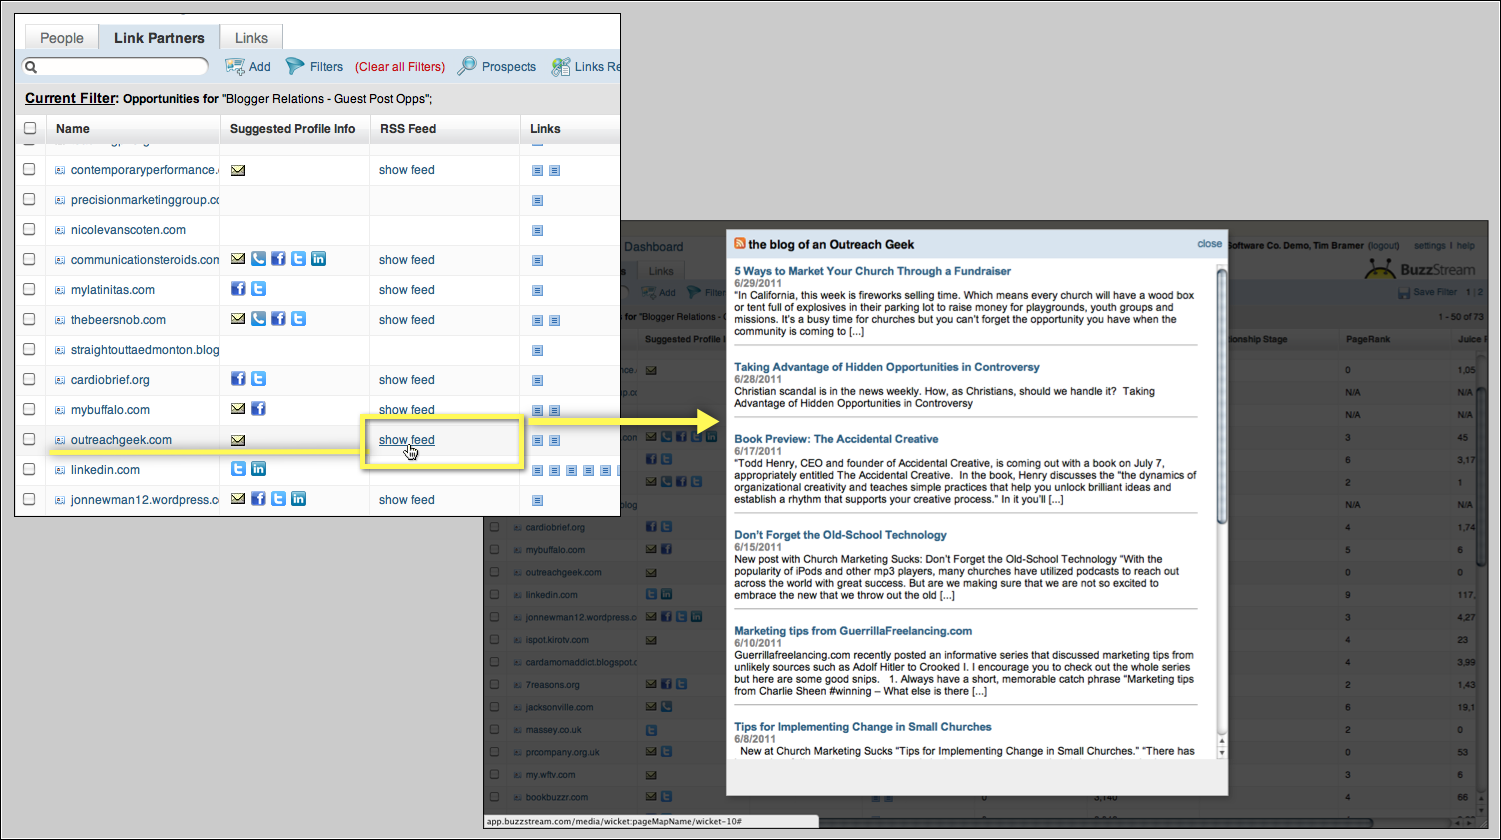Select the Link Partners tab
The image size is (1501, 840).
[159, 38]
